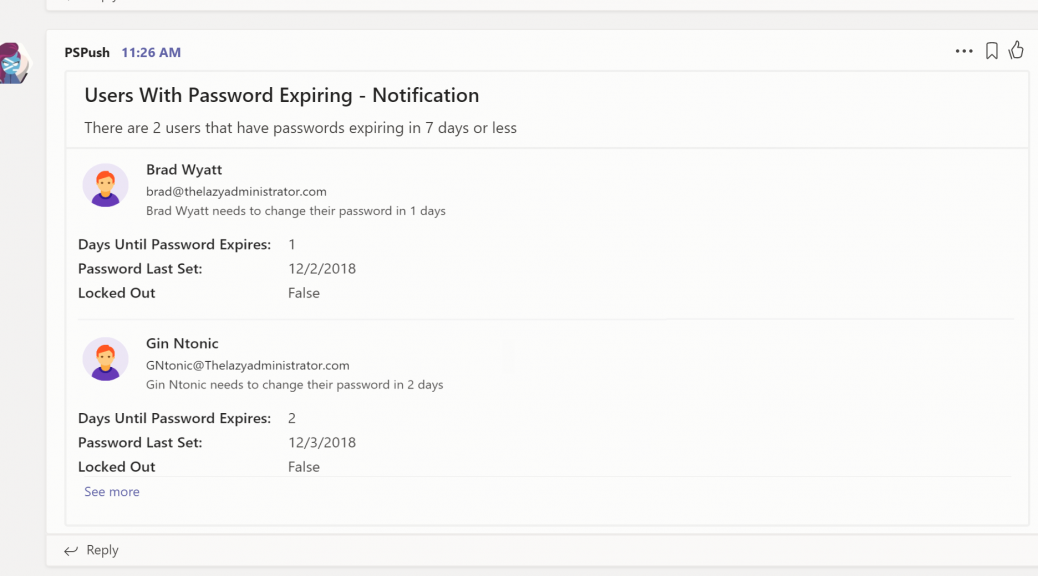Click Gin Ntonic's Days Until Password Expires label

pos(175,418)
